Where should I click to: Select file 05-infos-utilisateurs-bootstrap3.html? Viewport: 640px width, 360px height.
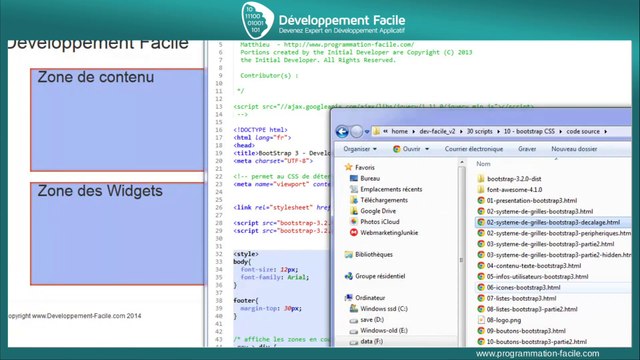(x=533, y=277)
